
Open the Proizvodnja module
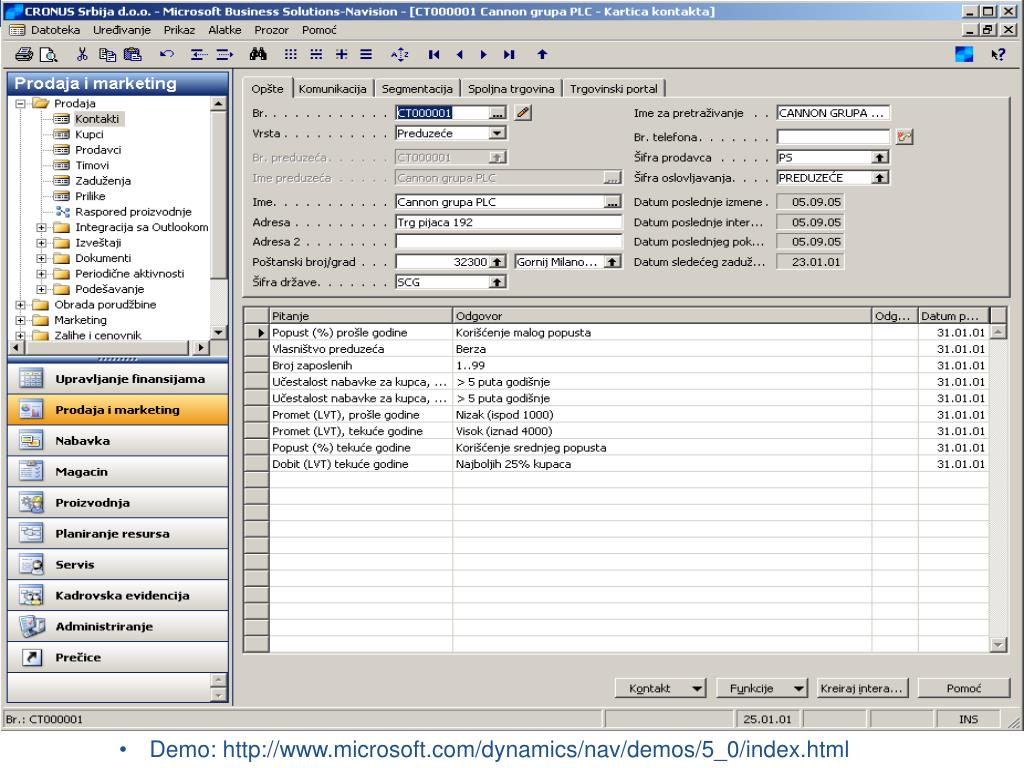point(118,503)
